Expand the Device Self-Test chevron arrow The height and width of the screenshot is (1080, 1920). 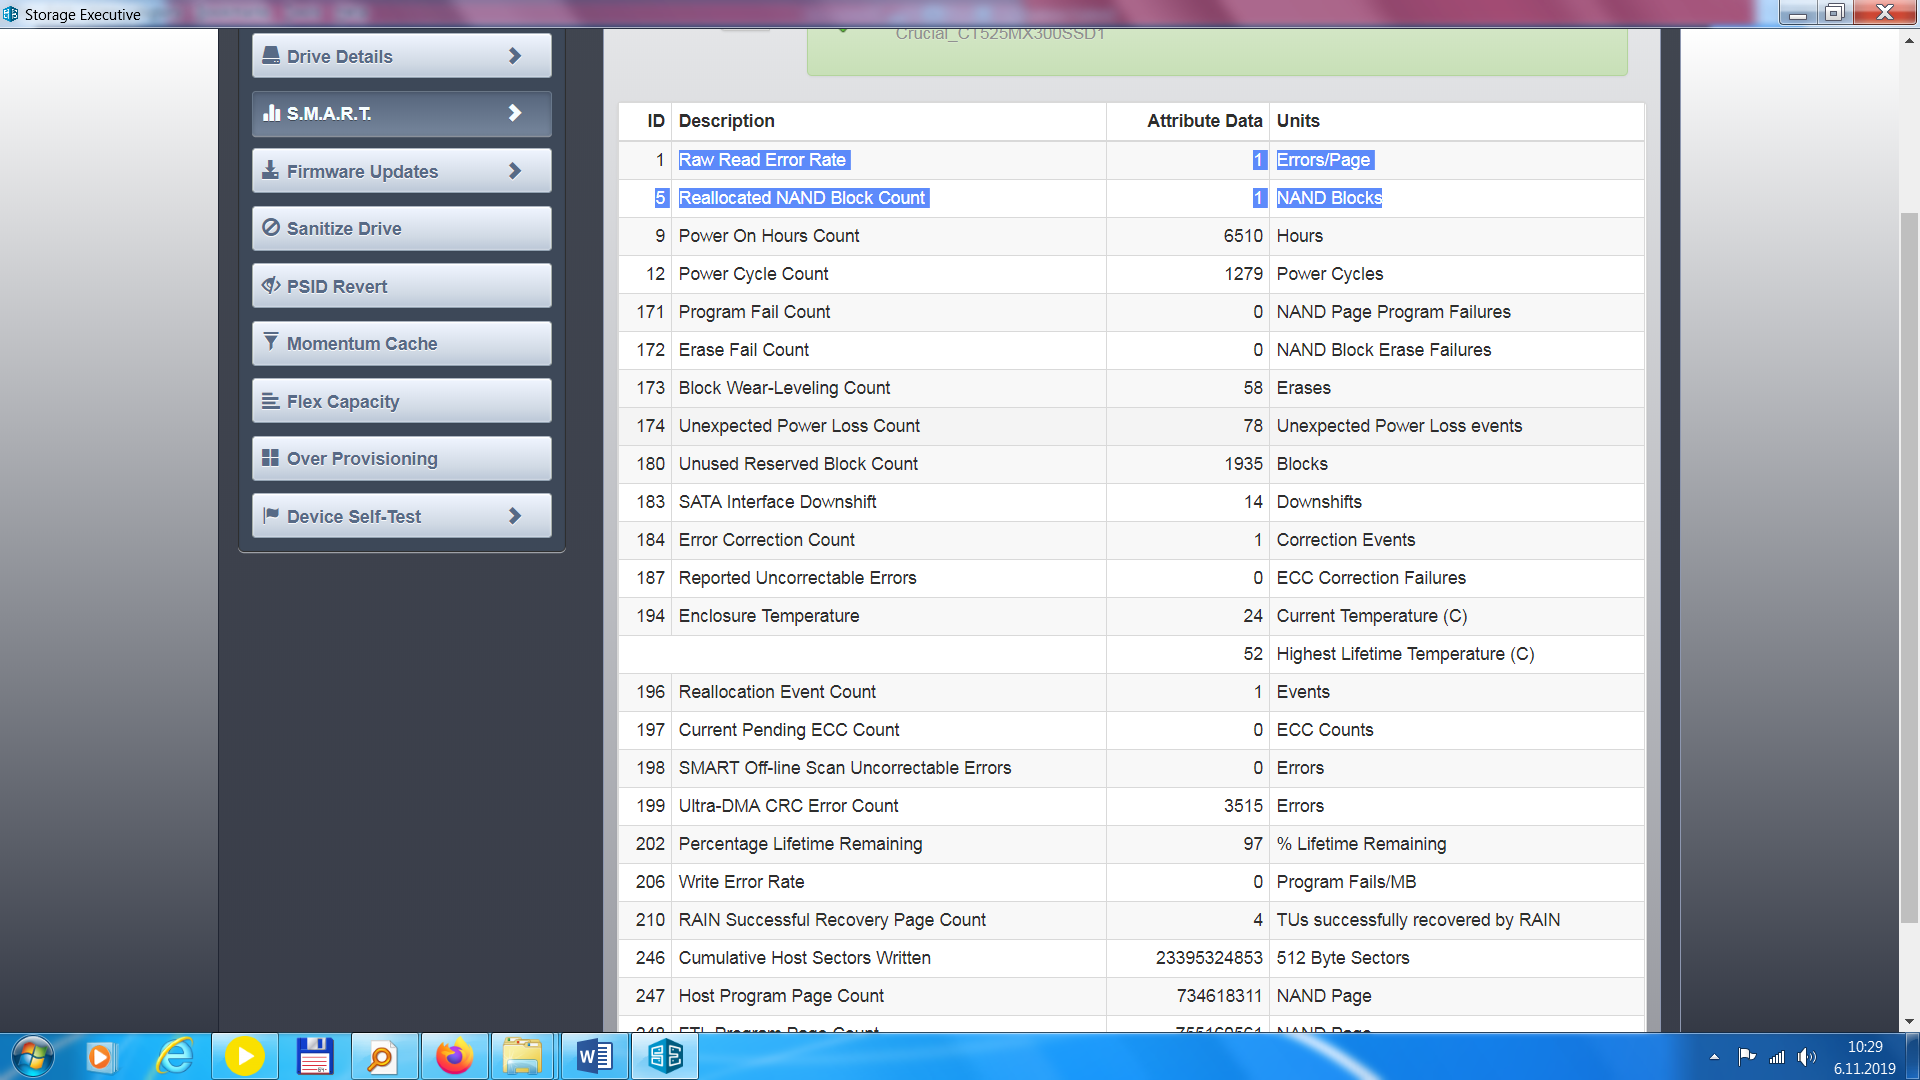(x=515, y=516)
